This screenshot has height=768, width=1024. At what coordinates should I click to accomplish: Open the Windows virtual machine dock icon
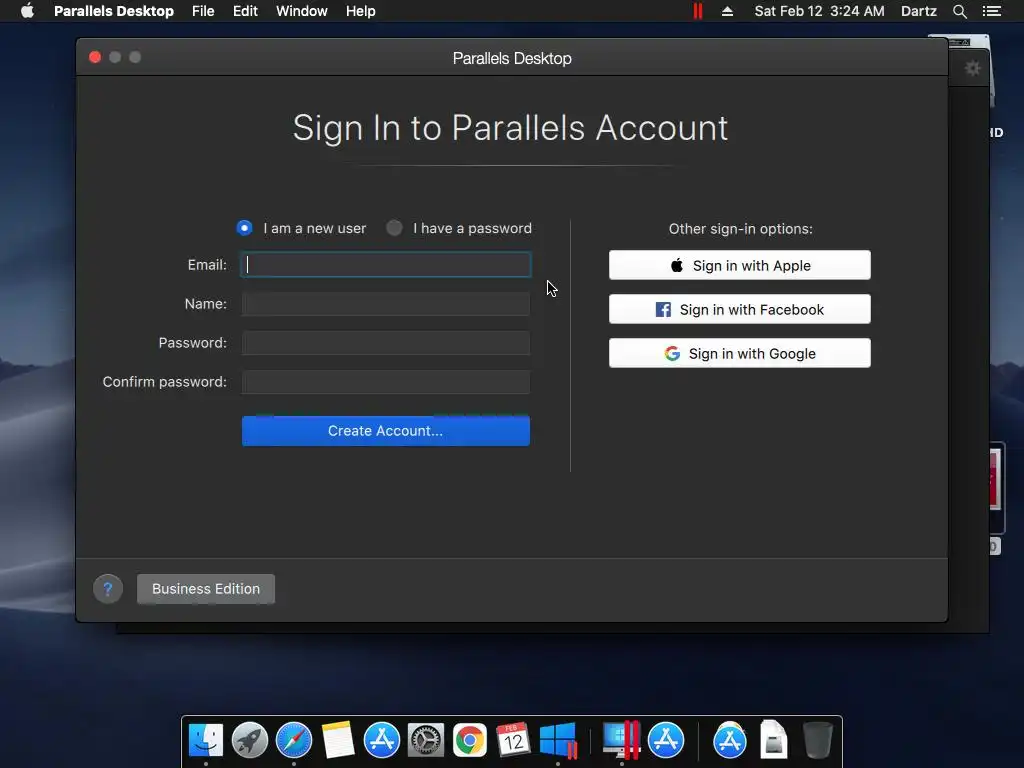point(558,740)
